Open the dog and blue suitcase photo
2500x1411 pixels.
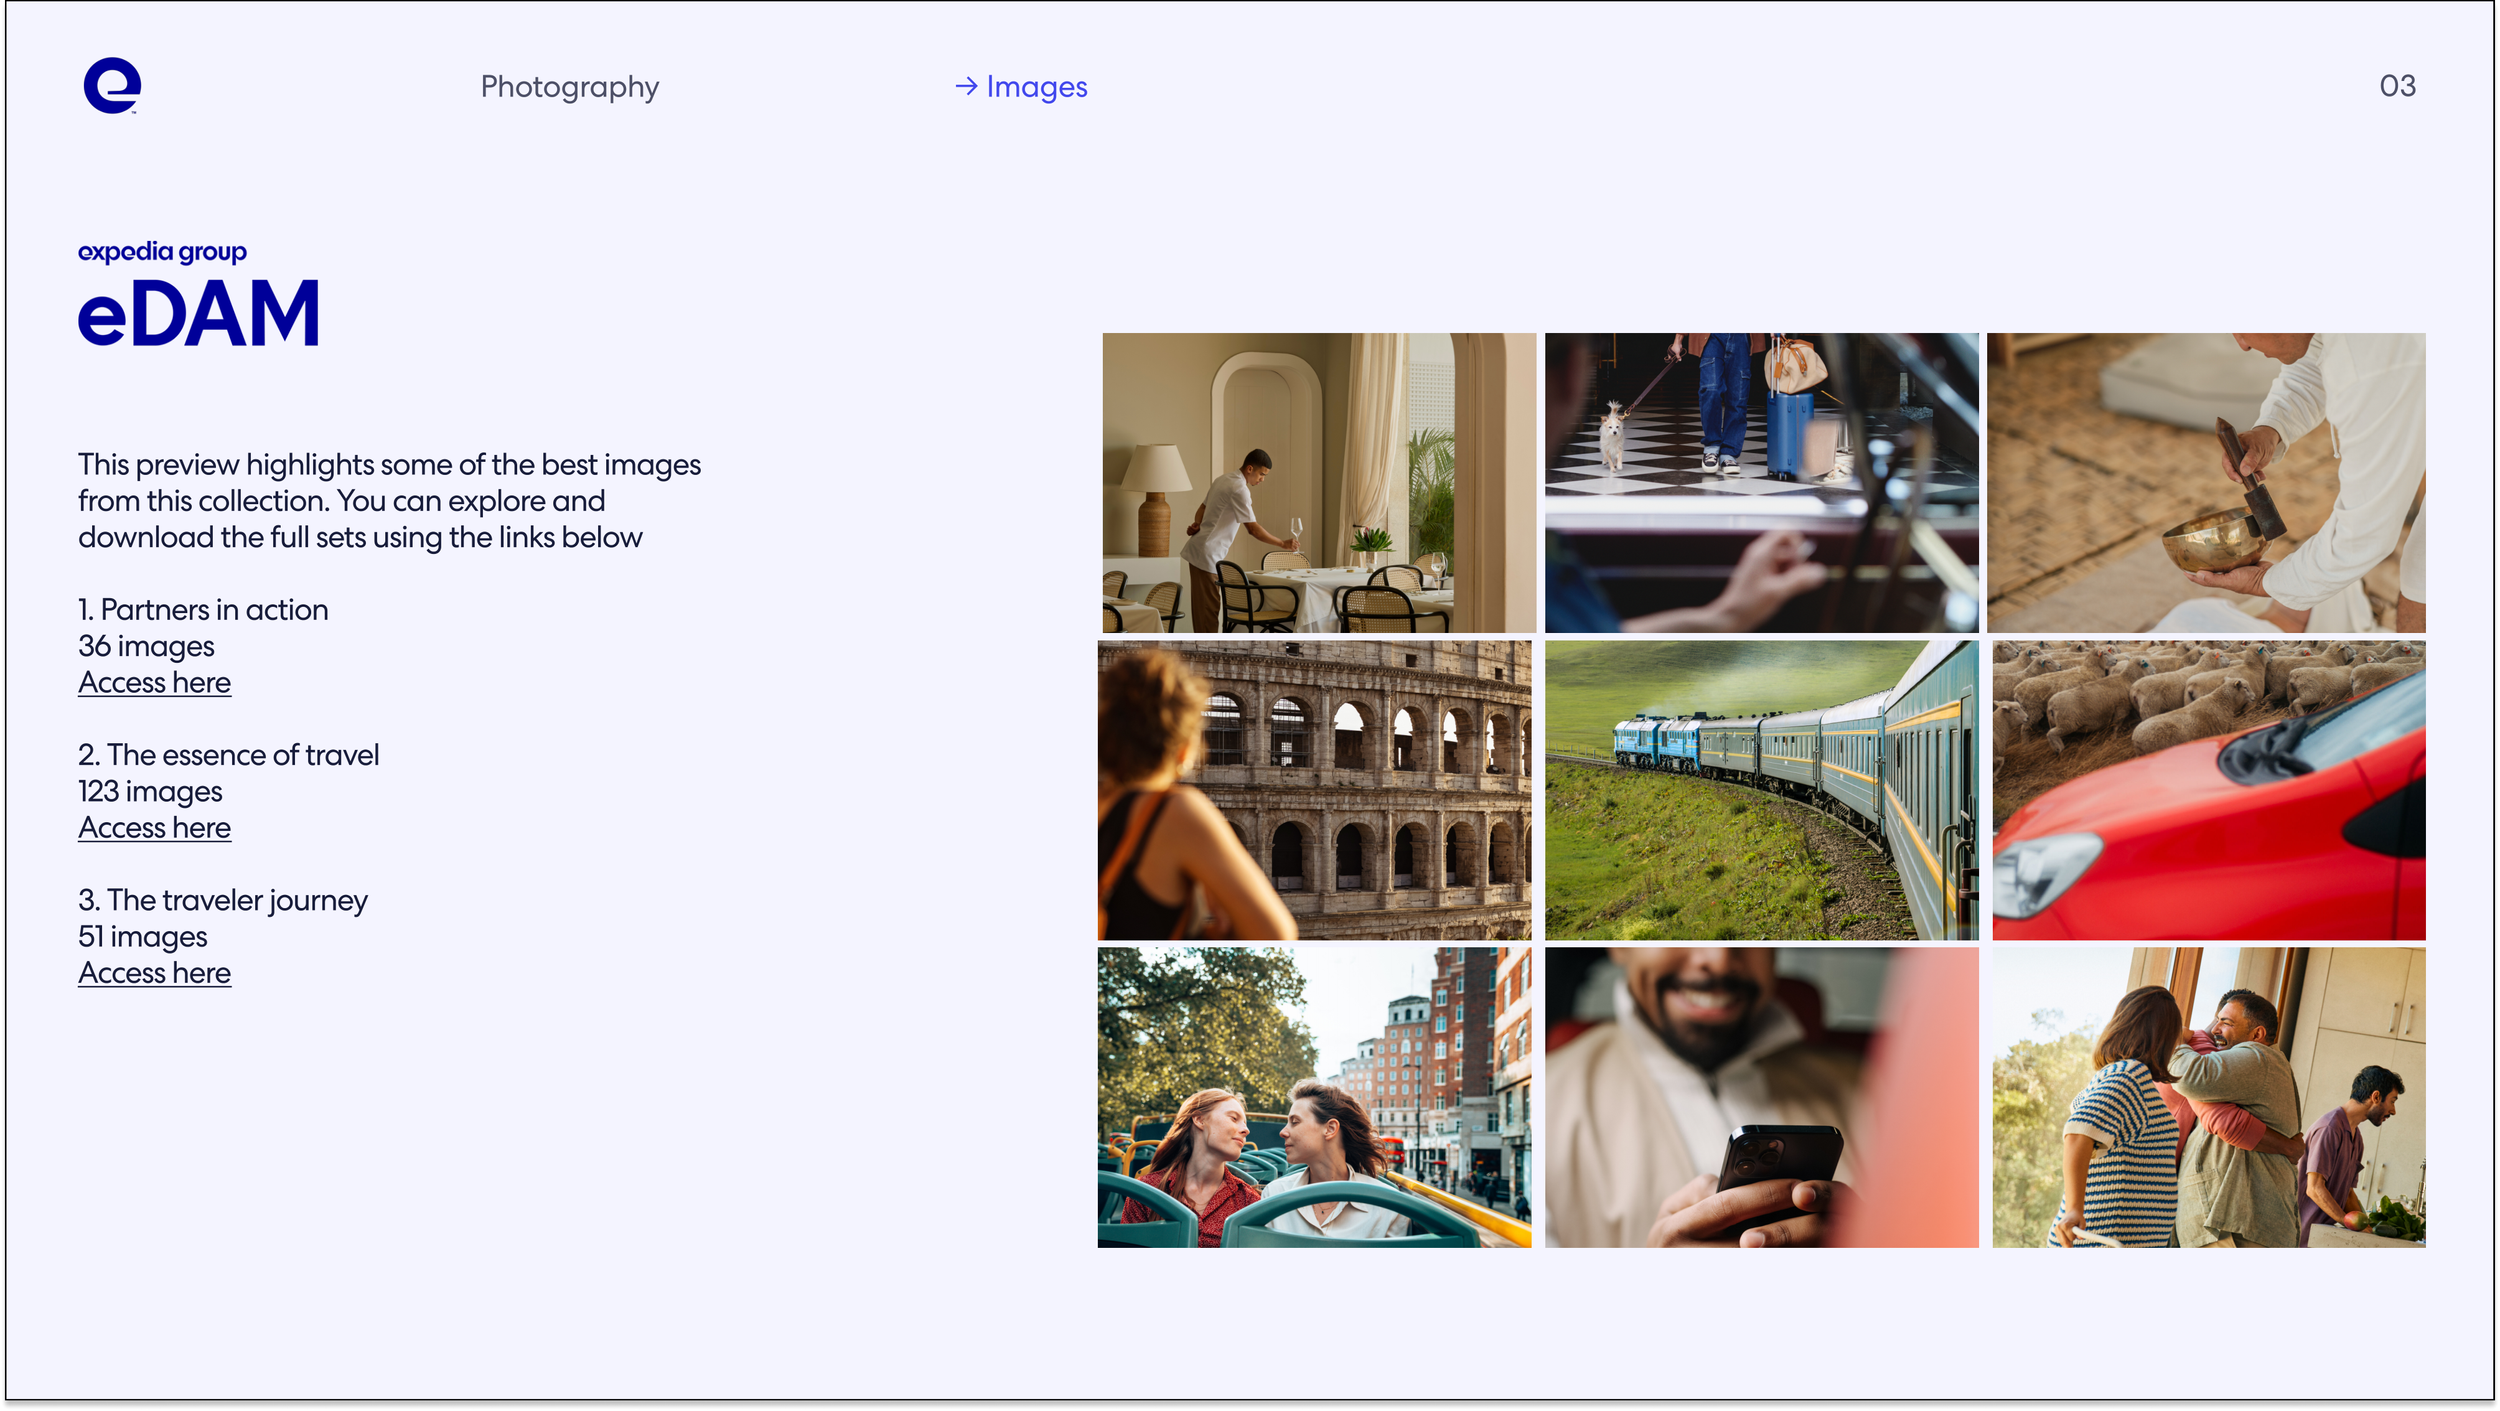tap(1760, 482)
